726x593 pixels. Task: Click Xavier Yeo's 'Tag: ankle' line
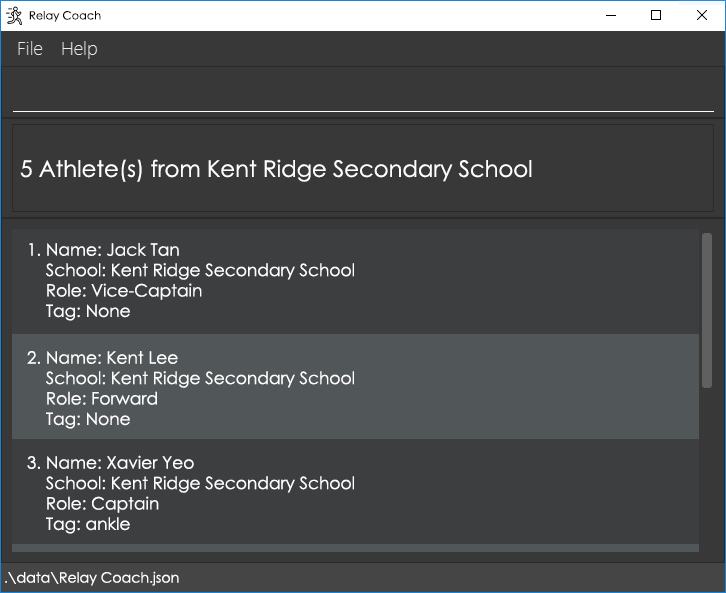point(88,524)
